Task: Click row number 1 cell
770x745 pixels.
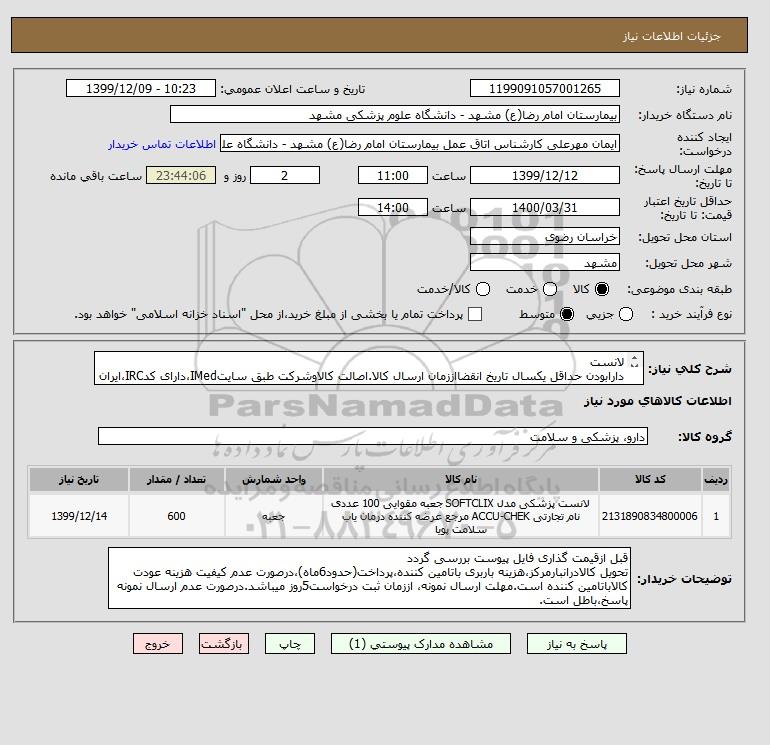Action: click(716, 516)
